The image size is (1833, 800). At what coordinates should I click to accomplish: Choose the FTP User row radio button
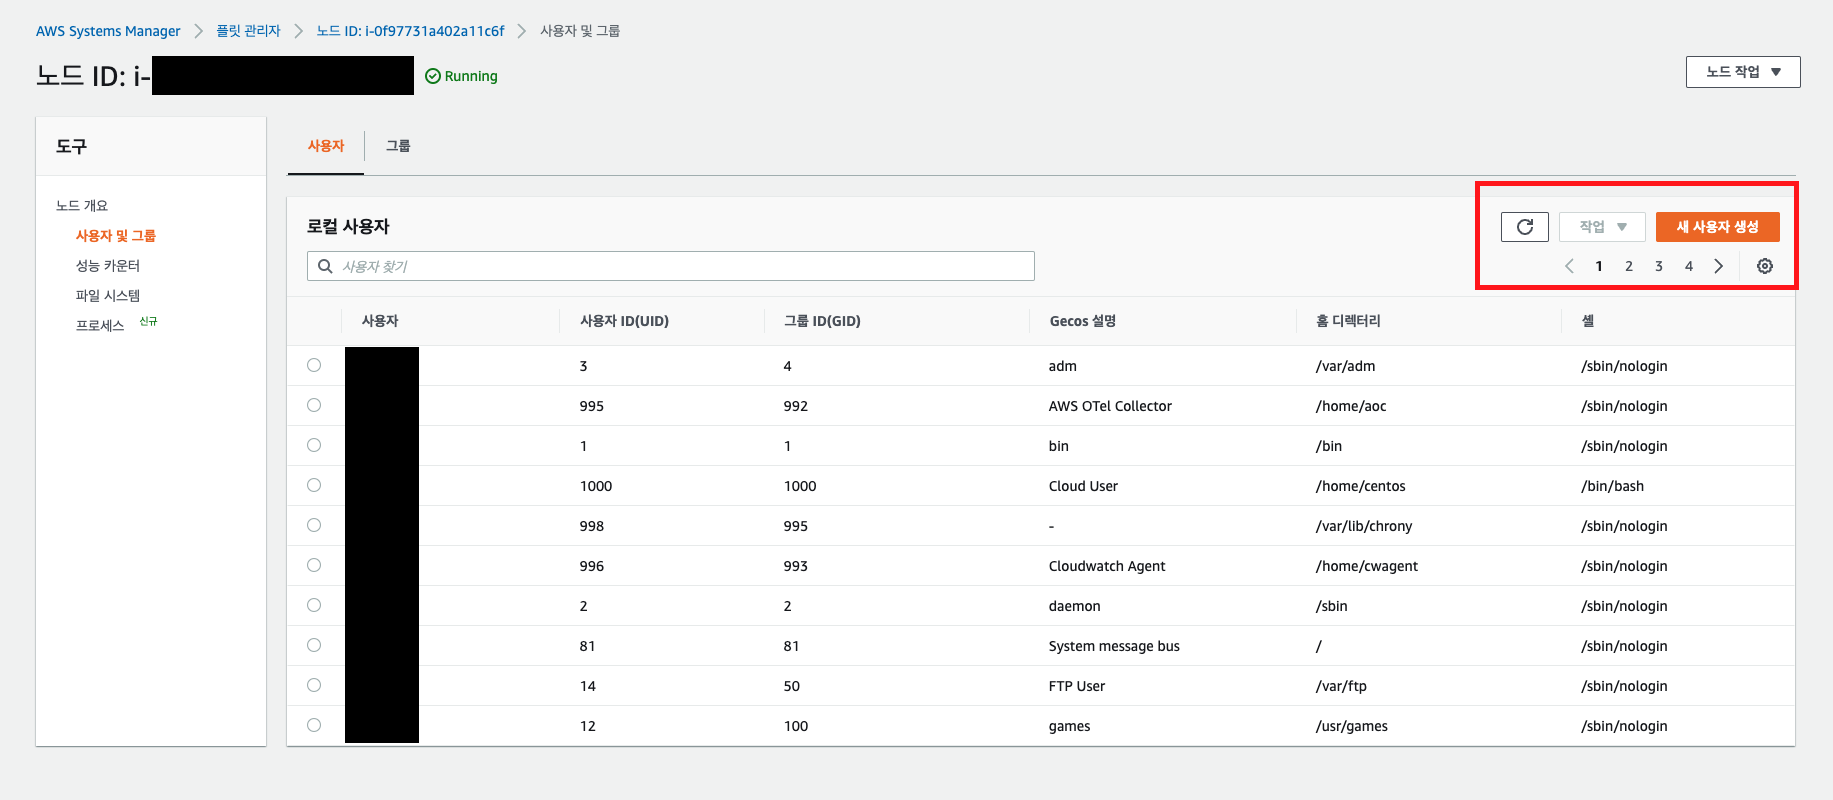pos(314,685)
